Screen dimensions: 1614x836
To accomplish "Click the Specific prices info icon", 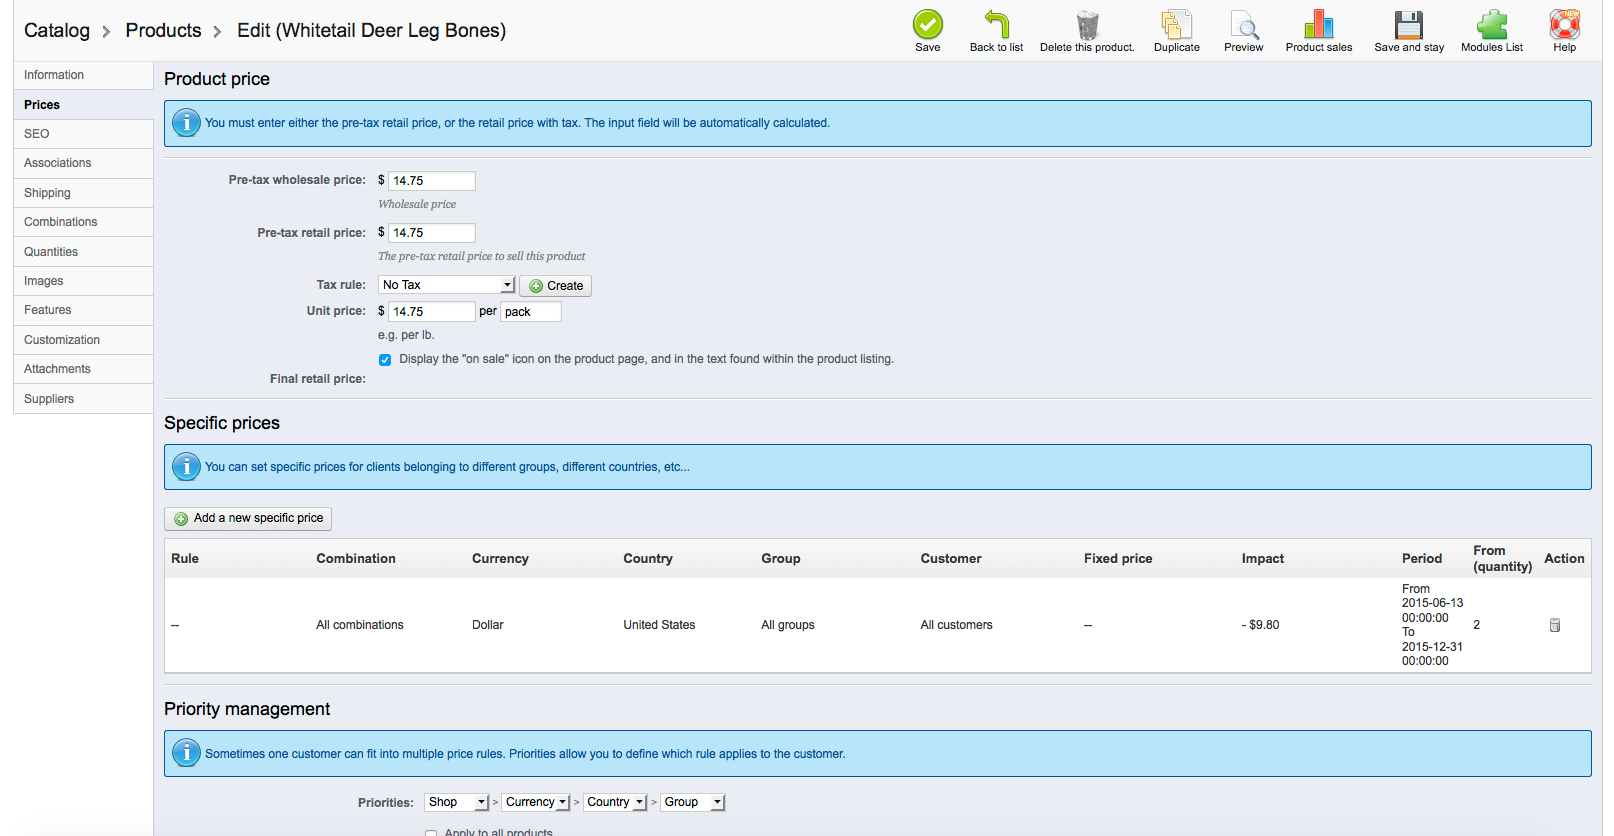I will click(x=186, y=467).
